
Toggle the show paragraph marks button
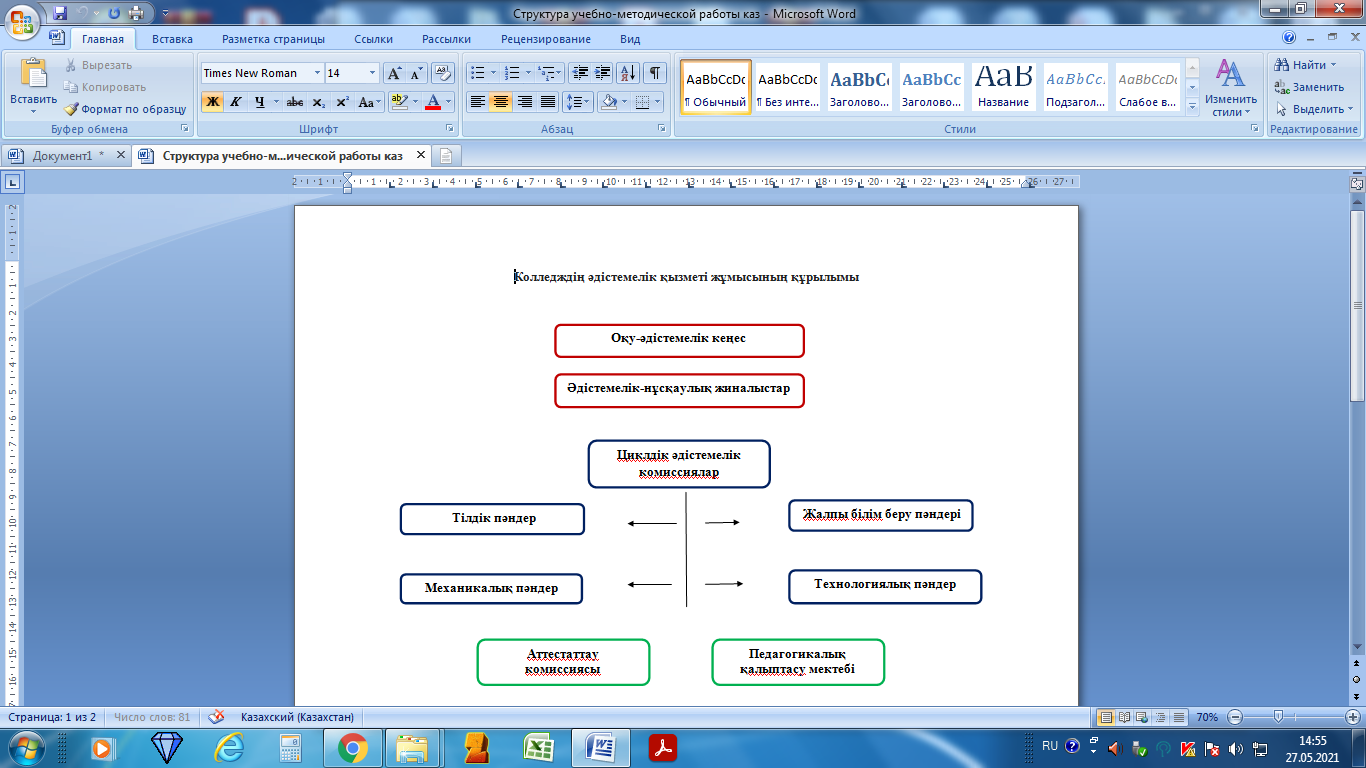655,73
